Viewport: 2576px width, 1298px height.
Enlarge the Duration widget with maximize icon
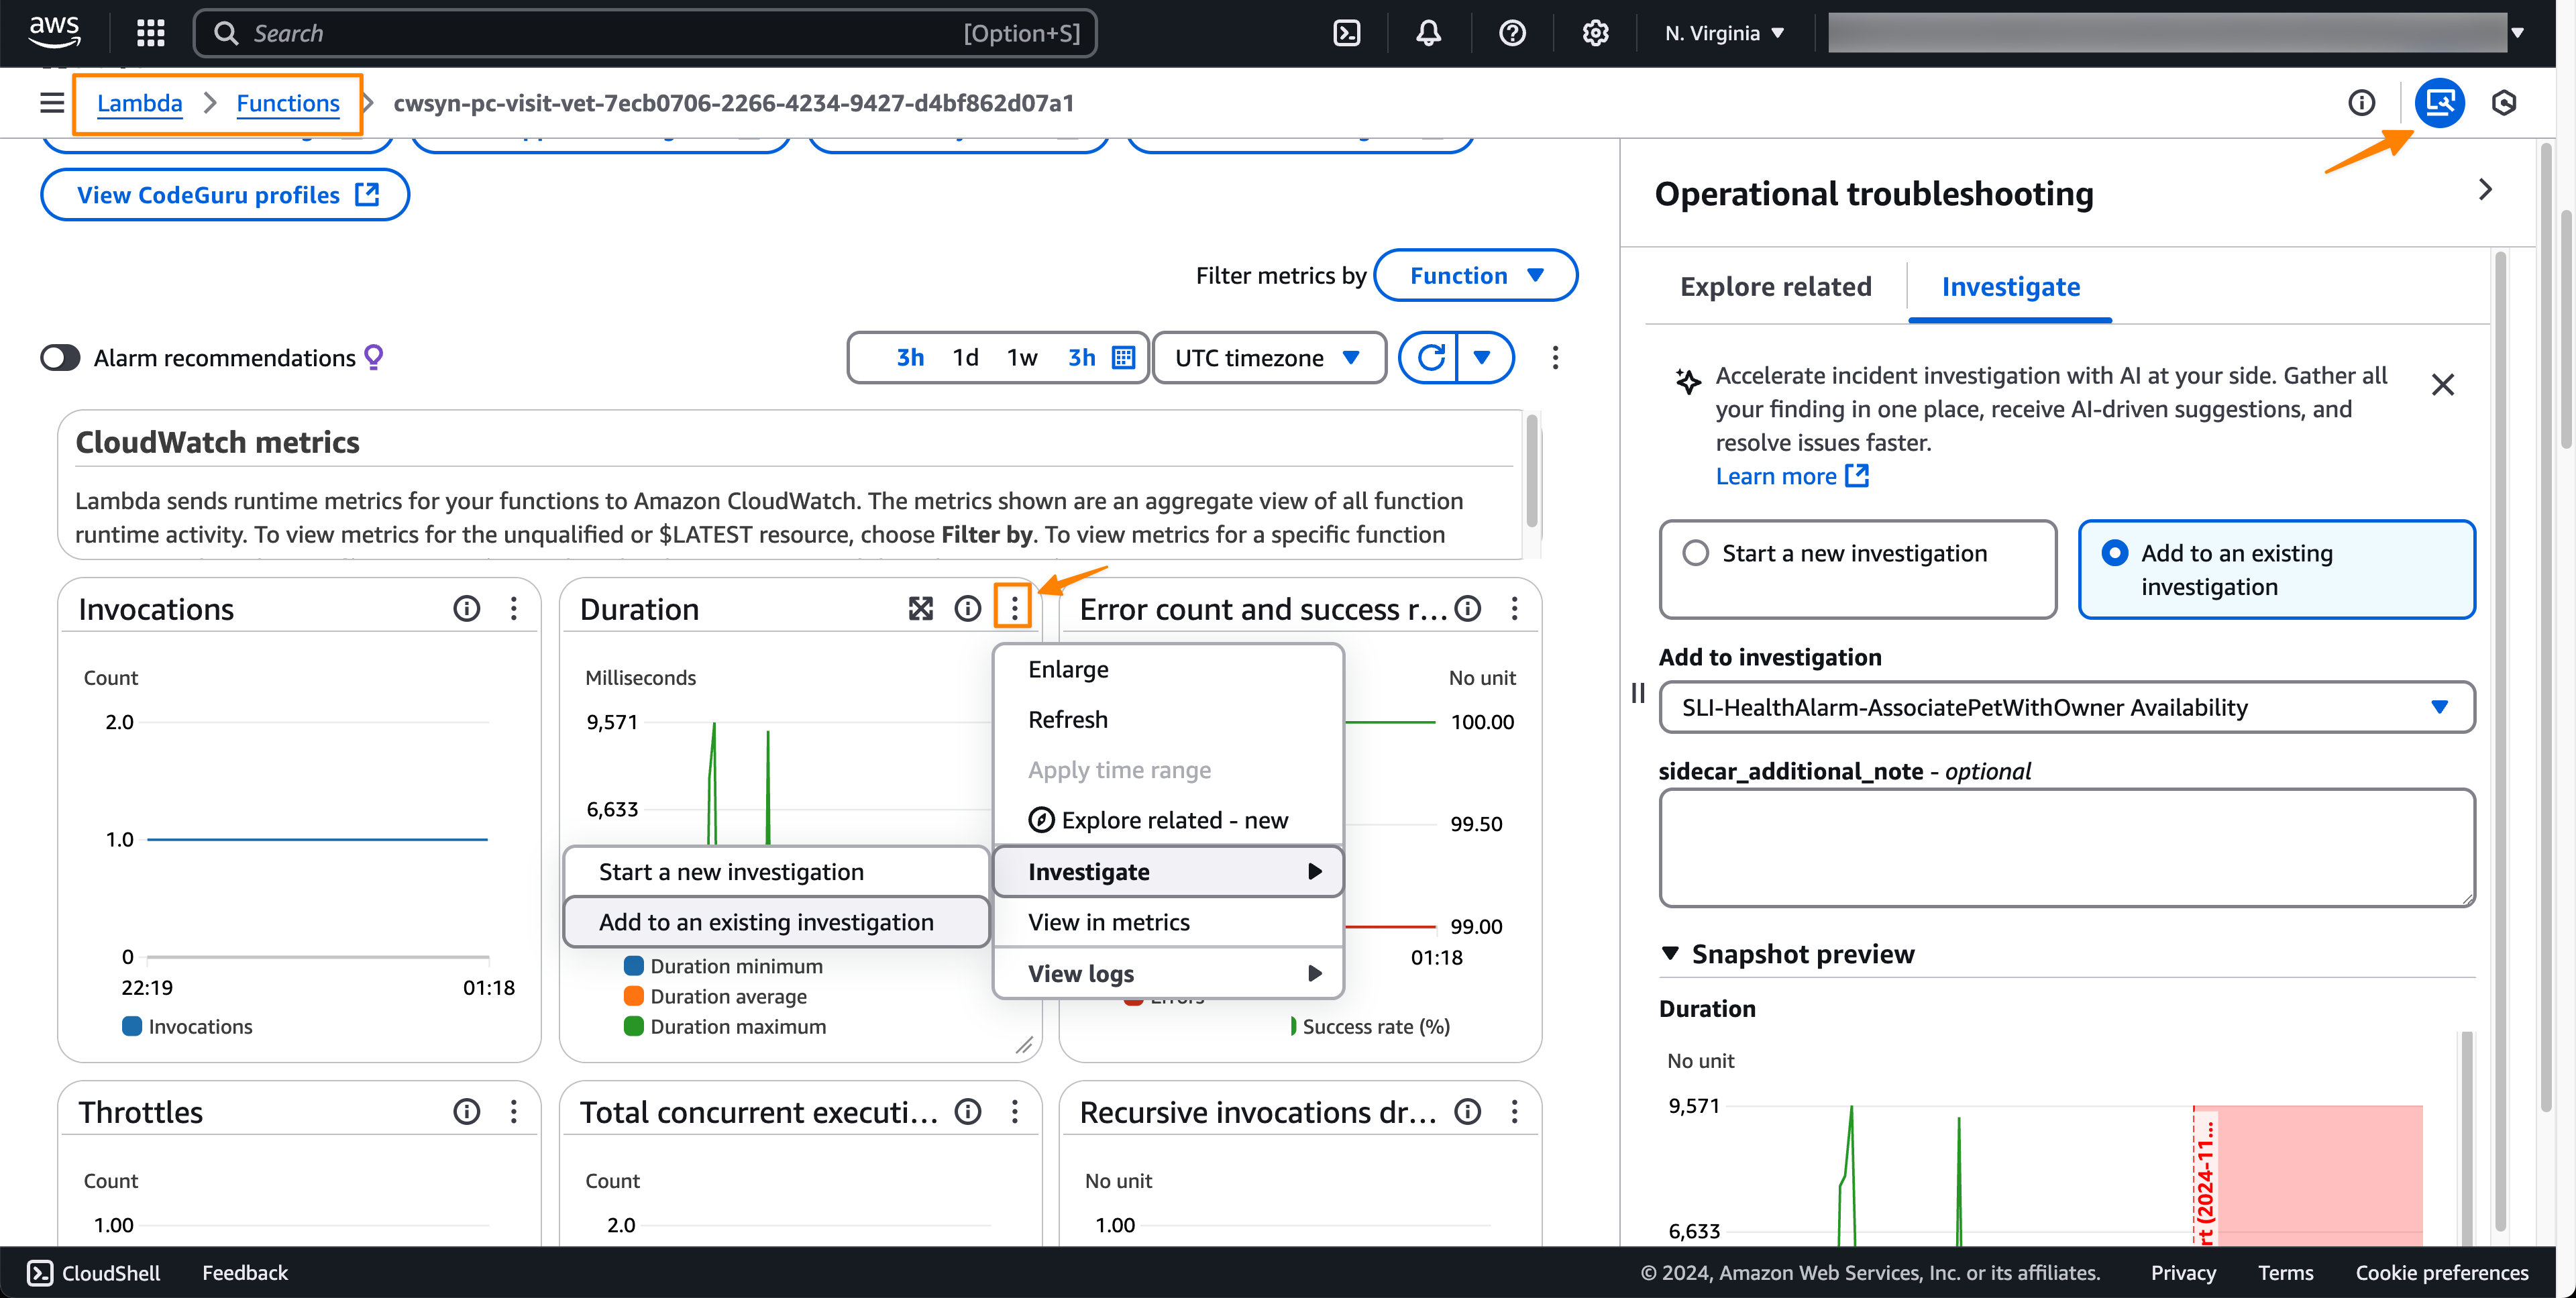[920, 608]
